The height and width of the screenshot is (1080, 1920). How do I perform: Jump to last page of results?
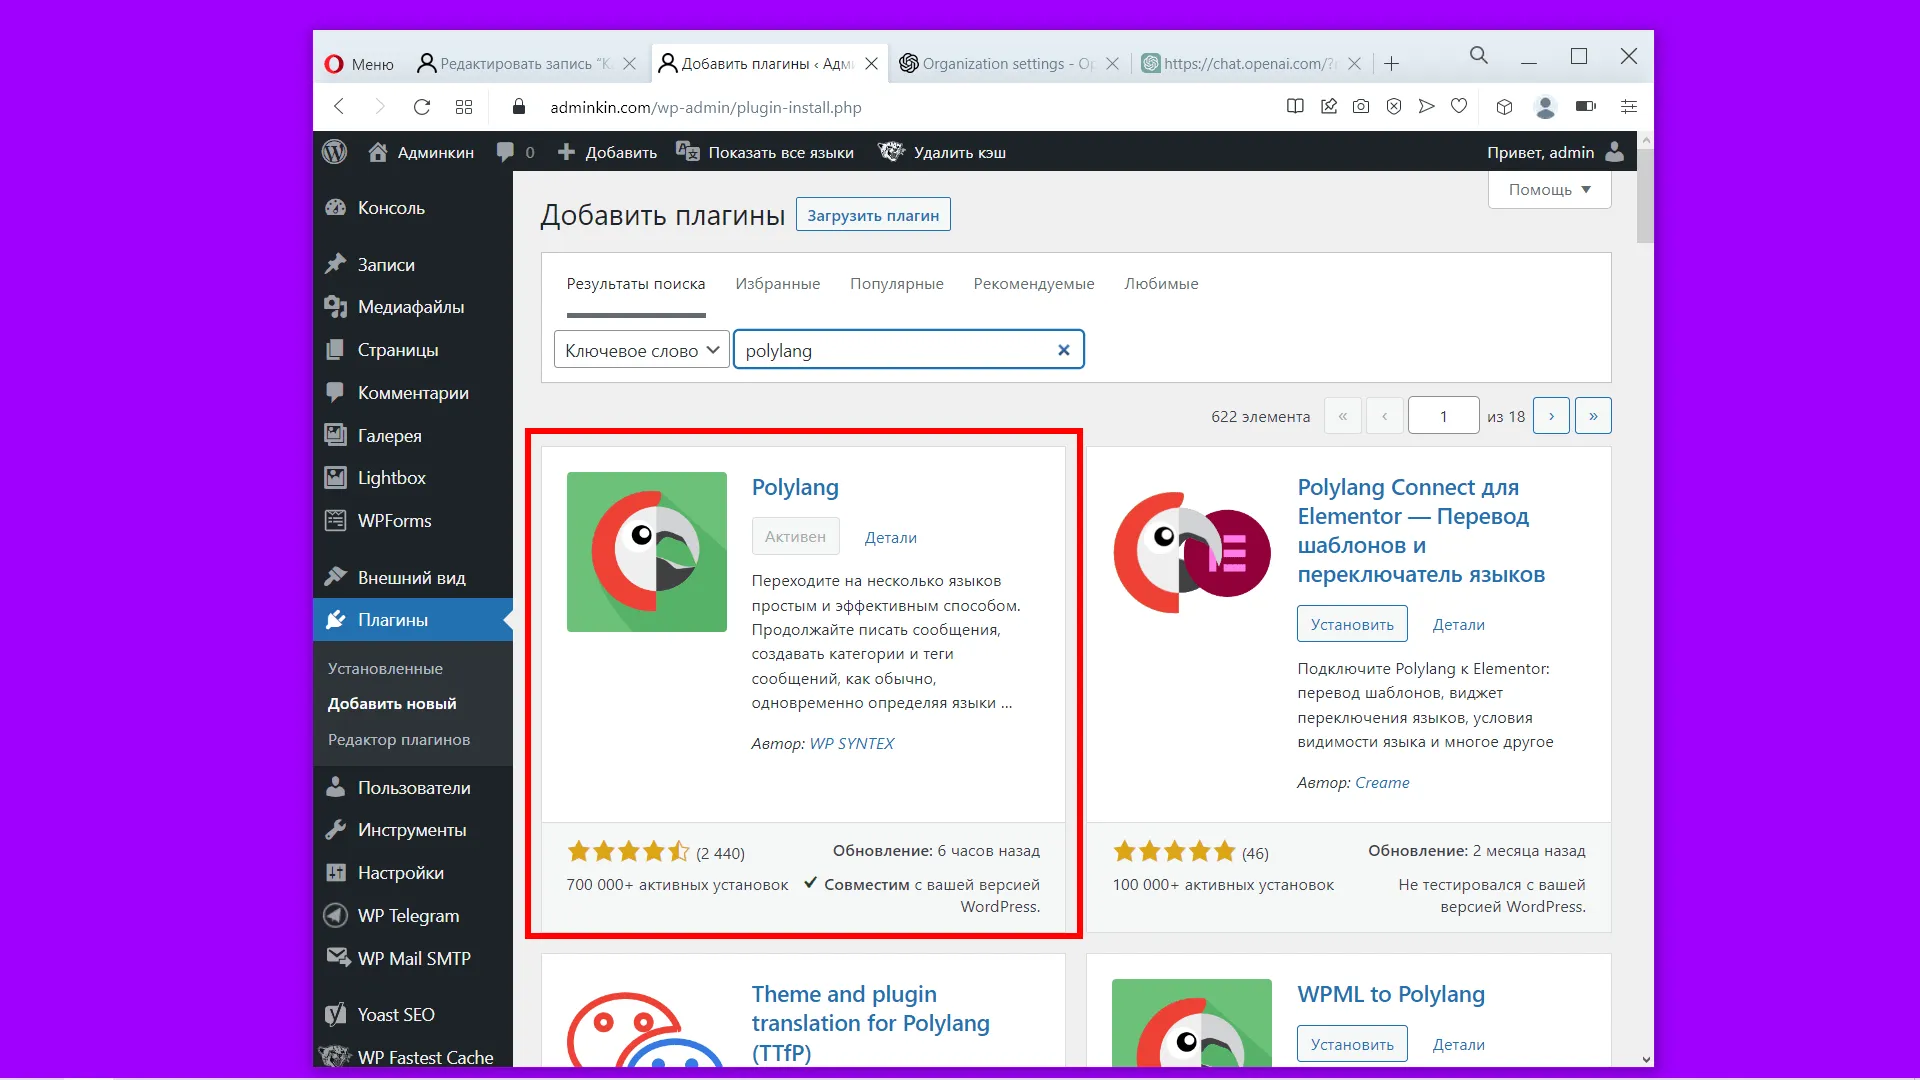1593,416
